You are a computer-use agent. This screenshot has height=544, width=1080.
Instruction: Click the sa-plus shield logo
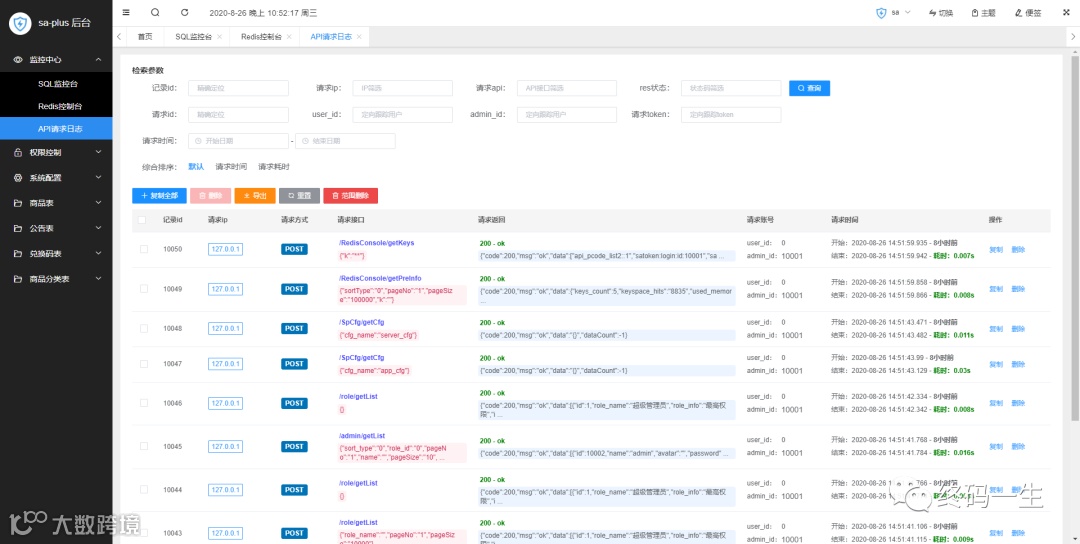(19, 23)
